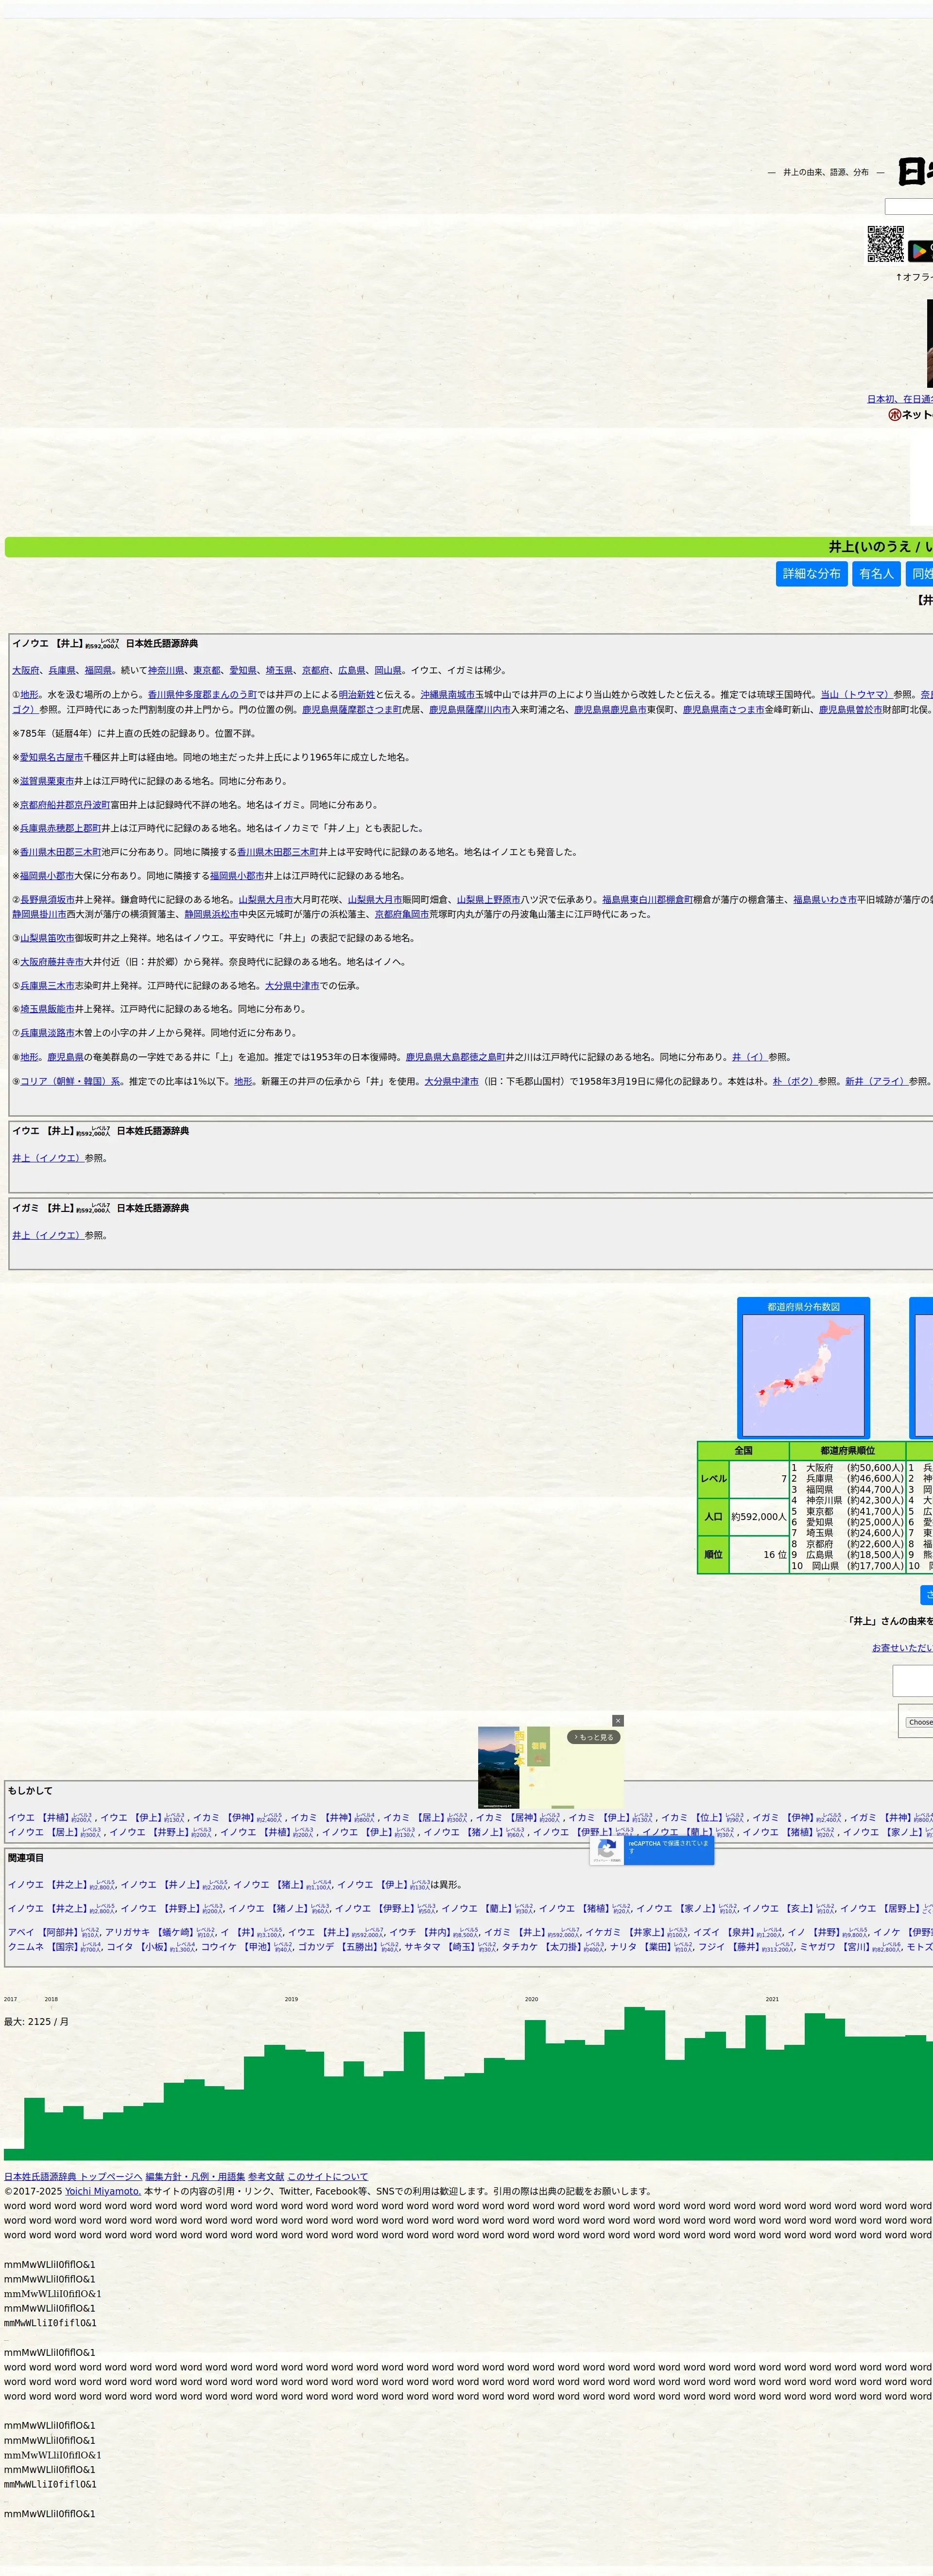Image resolution: width=933 pixels, height=2576 pixels.
Task: Click the reCAPTCHA badge logo
Action: click(x=606, y=1849)
